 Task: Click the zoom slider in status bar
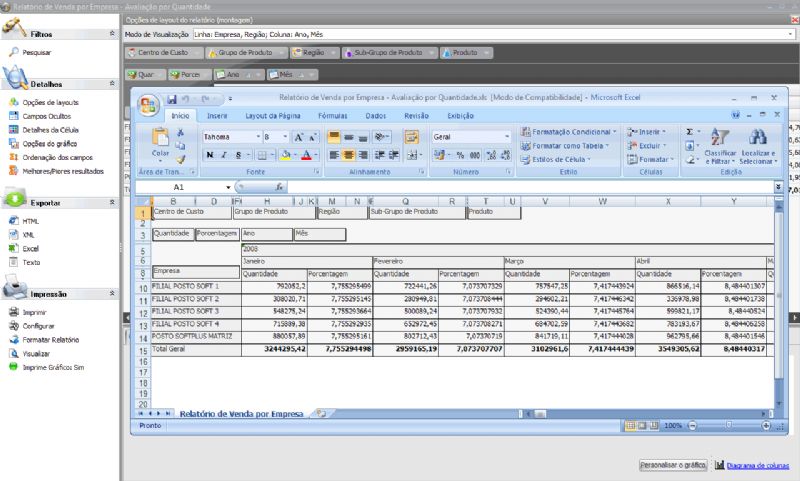[x=729, y=425]
